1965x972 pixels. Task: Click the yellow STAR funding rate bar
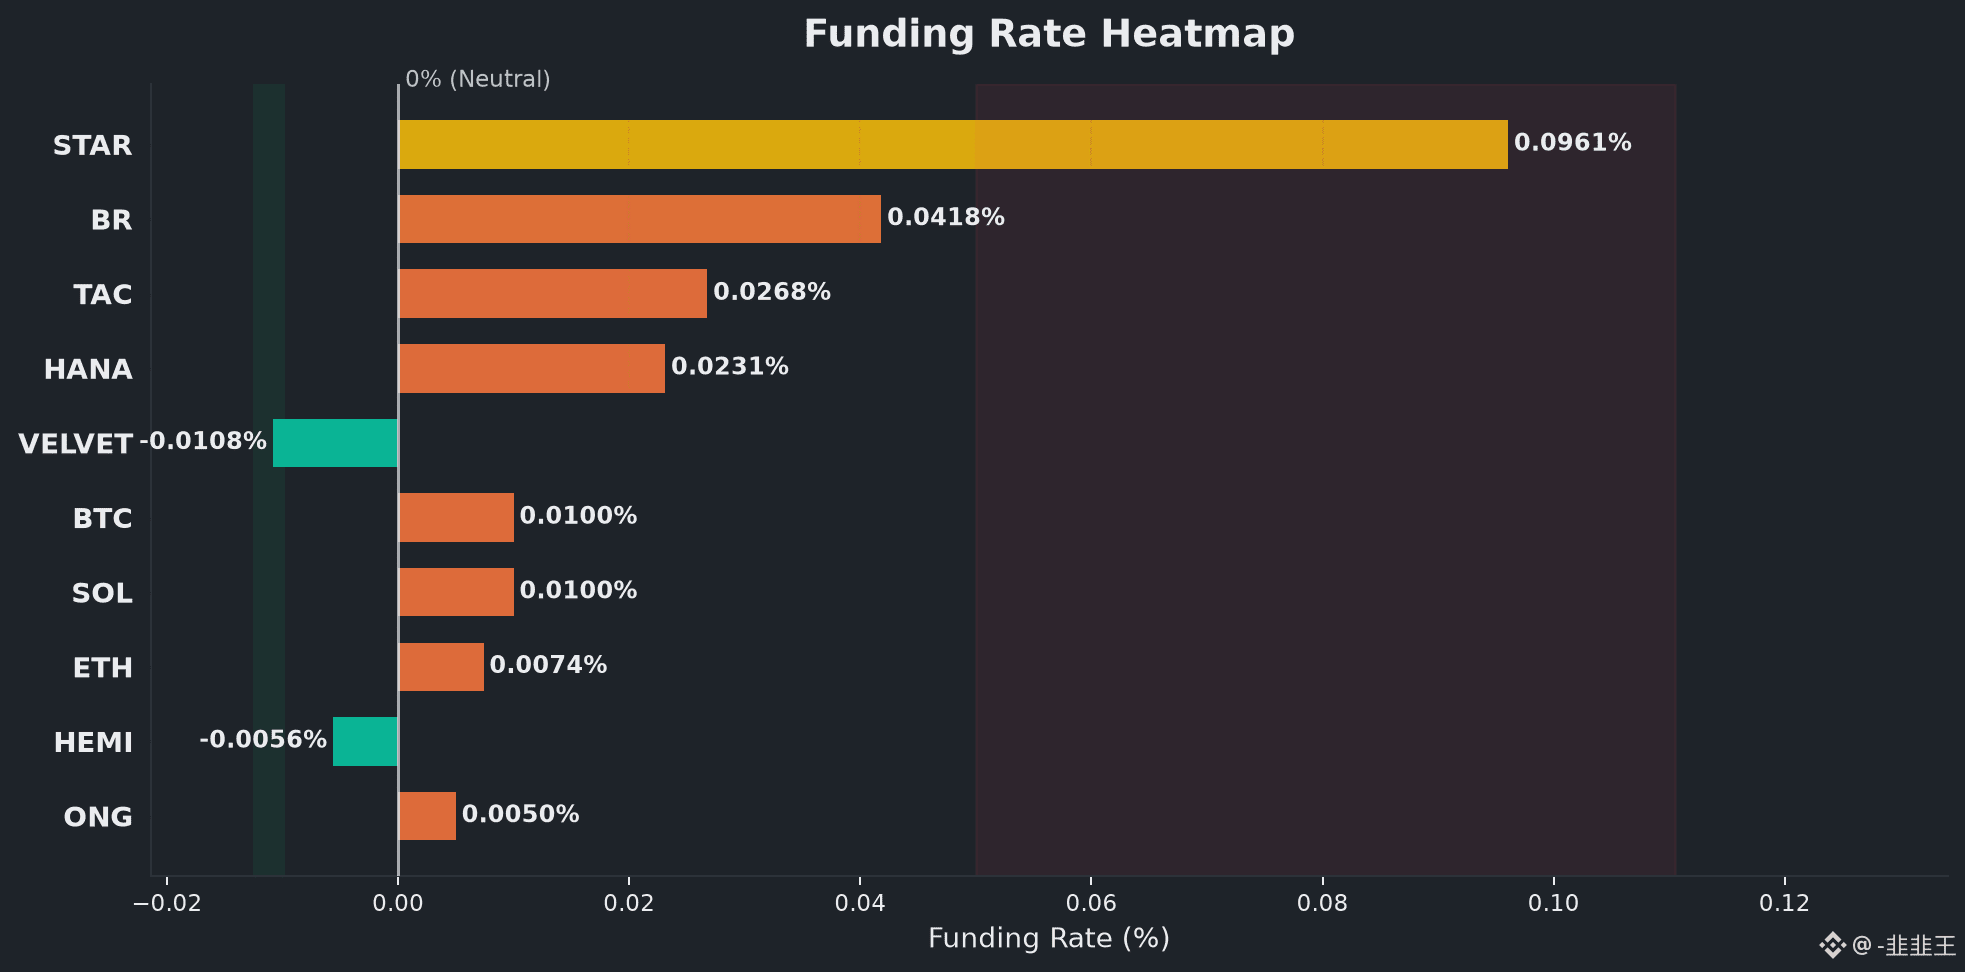click(953, 144)
